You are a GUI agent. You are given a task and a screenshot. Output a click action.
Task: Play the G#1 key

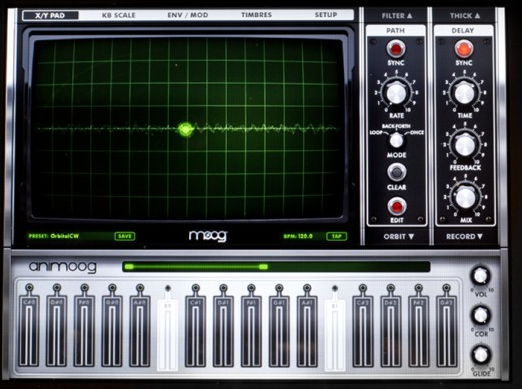coord(279,331)
